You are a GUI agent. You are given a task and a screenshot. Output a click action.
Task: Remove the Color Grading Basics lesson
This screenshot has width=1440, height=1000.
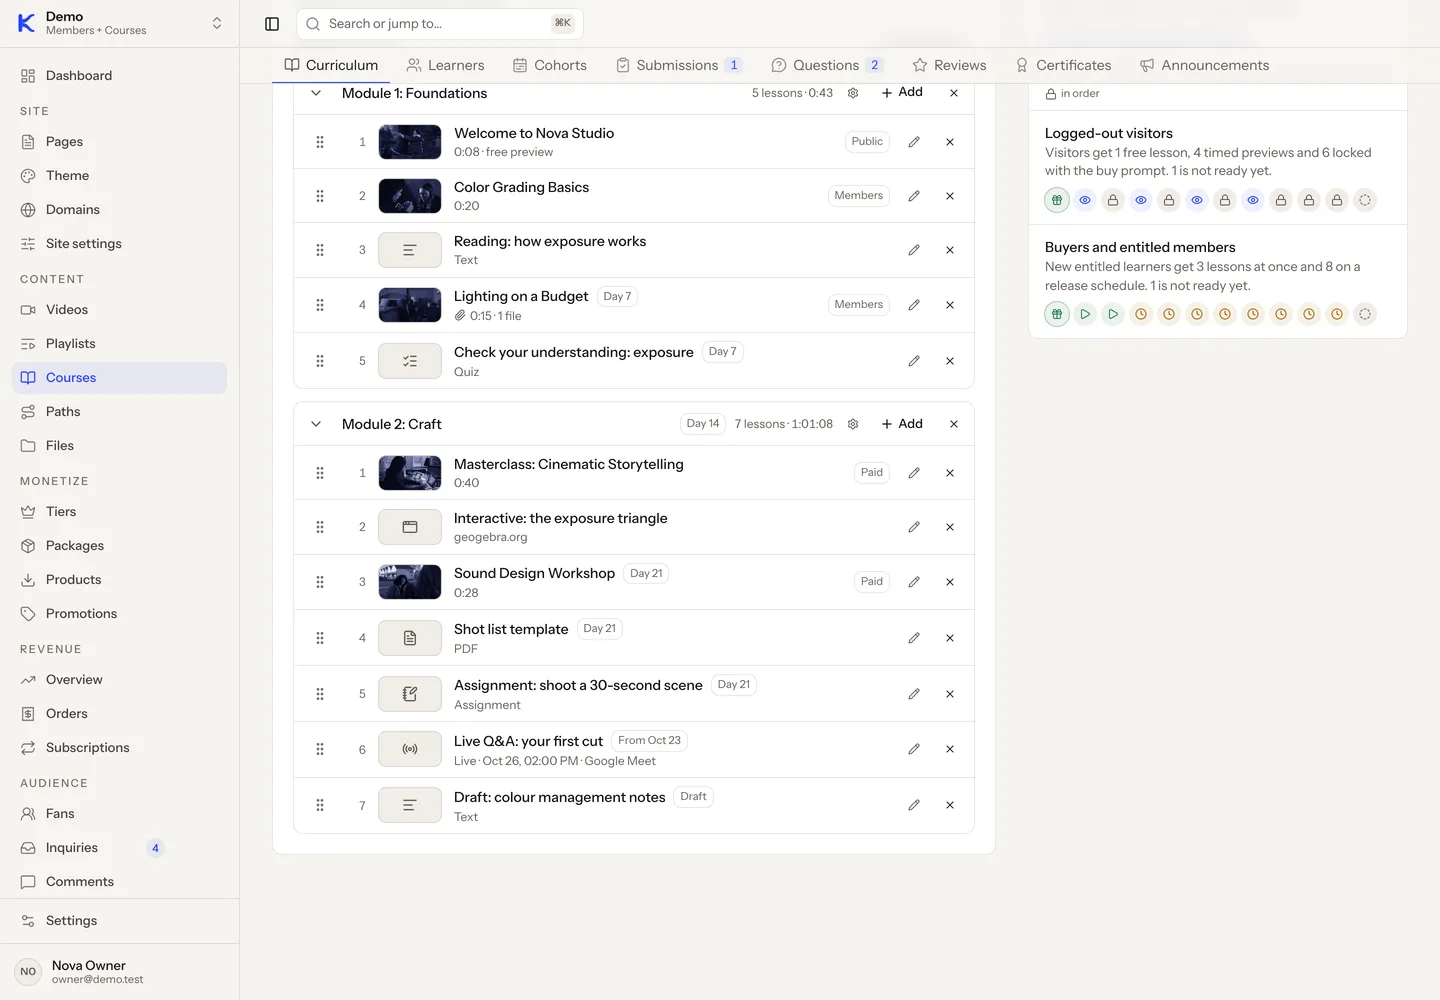(950, 196)
